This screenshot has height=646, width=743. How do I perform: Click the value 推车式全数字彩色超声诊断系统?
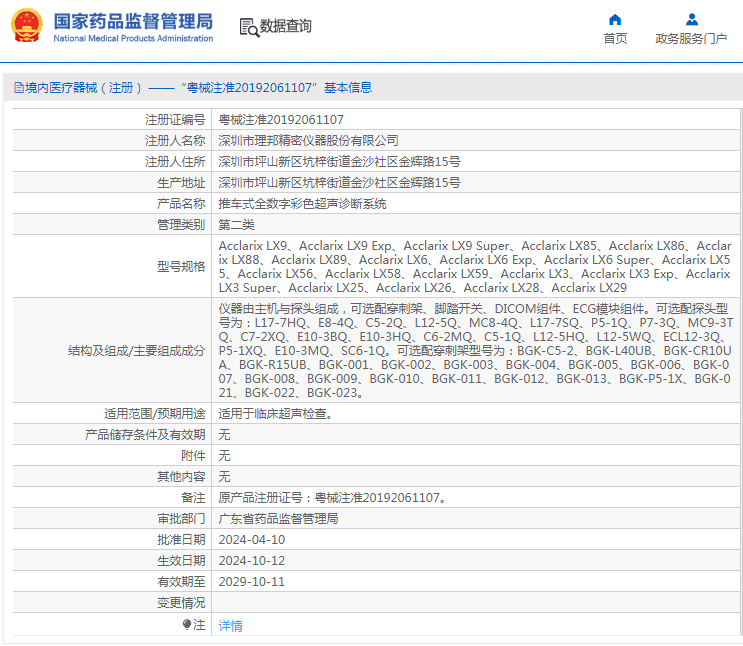click(302, 203)
